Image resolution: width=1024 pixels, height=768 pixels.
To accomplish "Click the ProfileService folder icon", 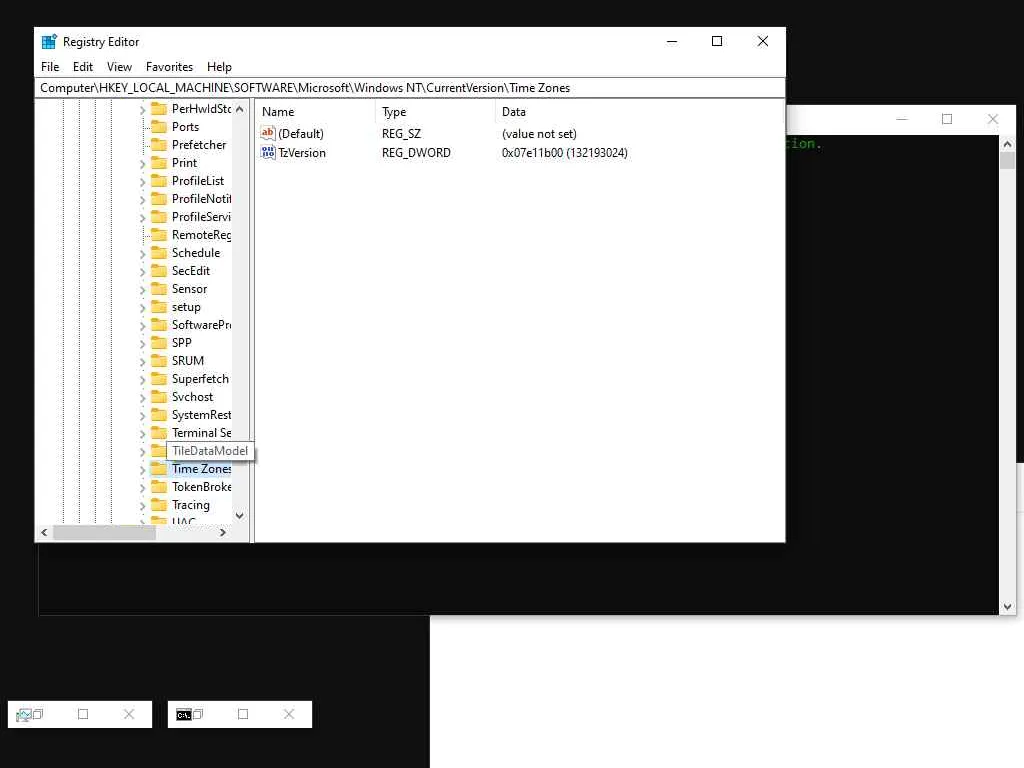I will click(x=159, y=217).
